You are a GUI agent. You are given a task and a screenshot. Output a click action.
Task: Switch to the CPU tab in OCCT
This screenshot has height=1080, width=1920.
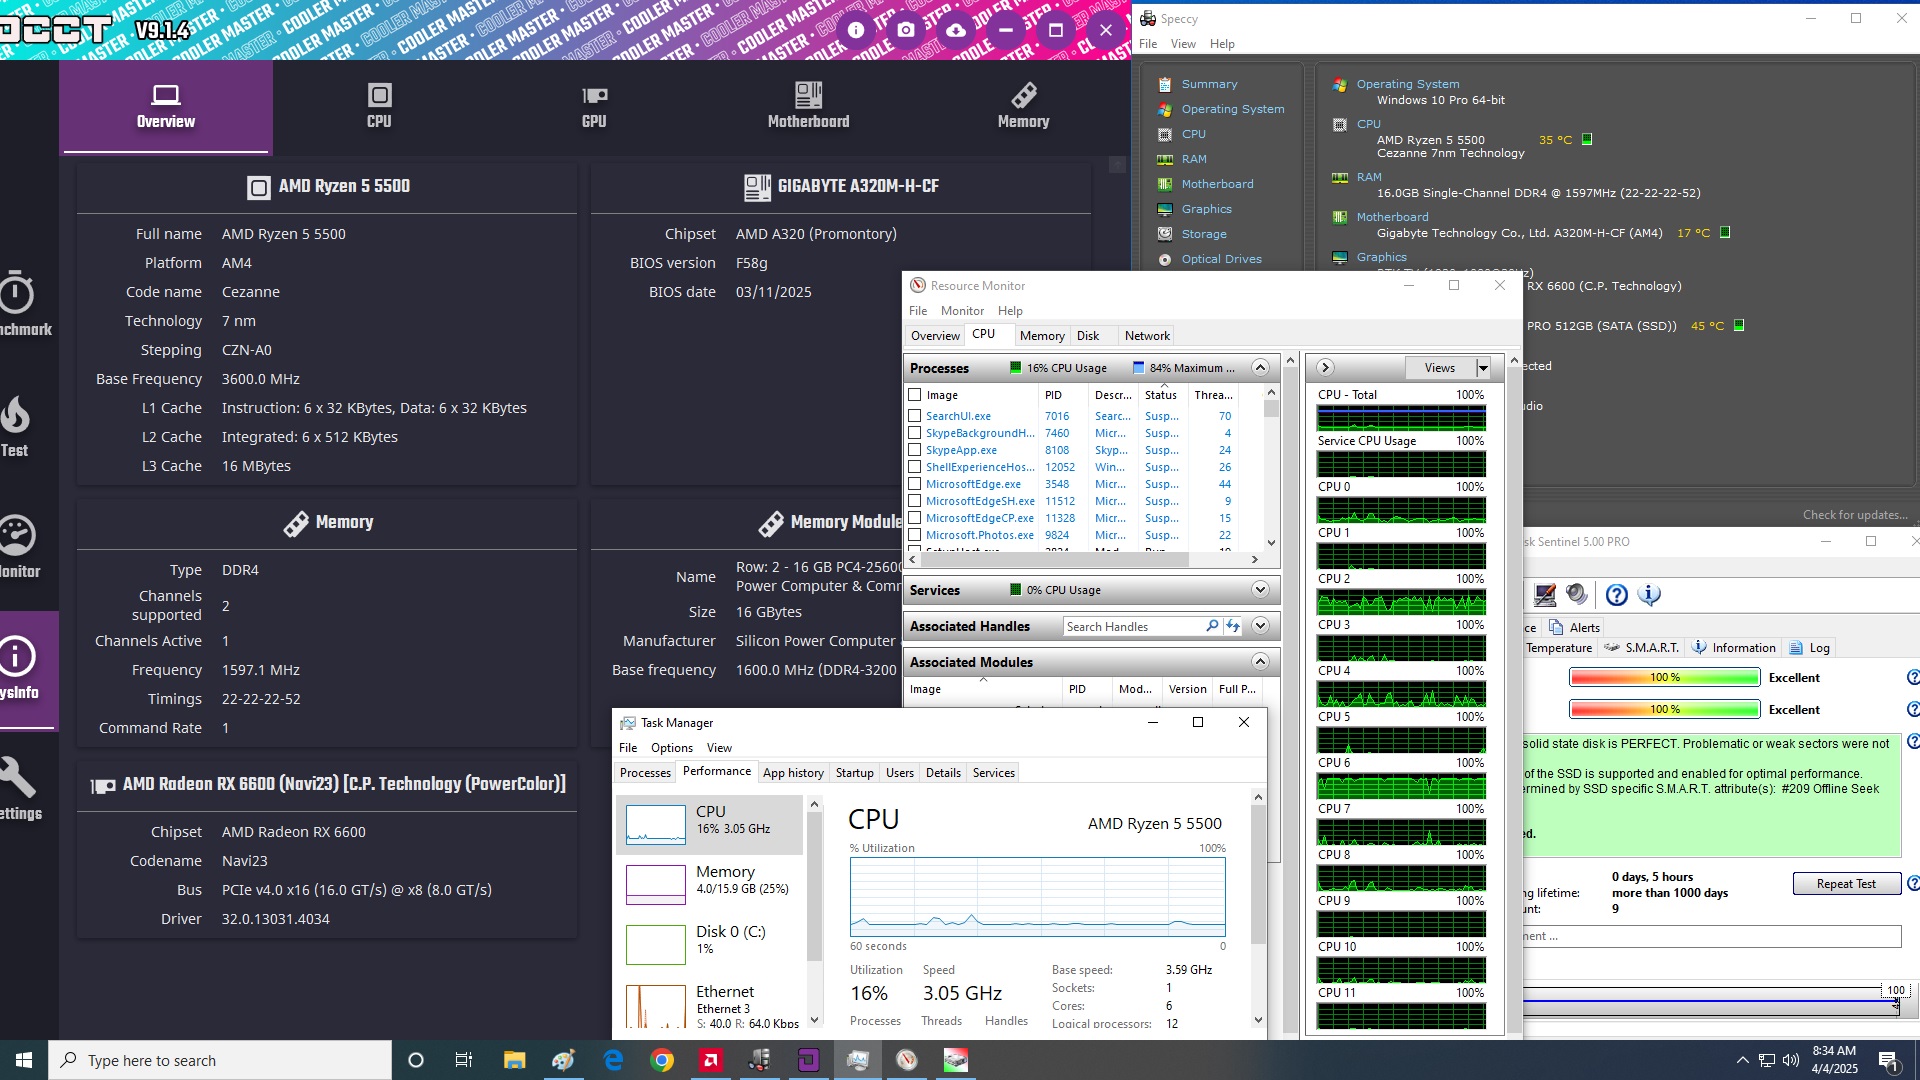click(379, 106)
